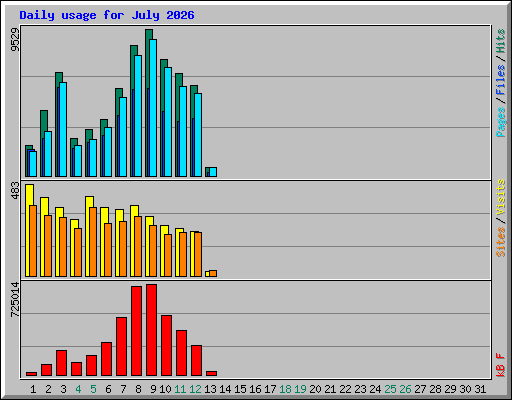
Task: Click day label '24' on the x-axis
Action: click(375, 389)
